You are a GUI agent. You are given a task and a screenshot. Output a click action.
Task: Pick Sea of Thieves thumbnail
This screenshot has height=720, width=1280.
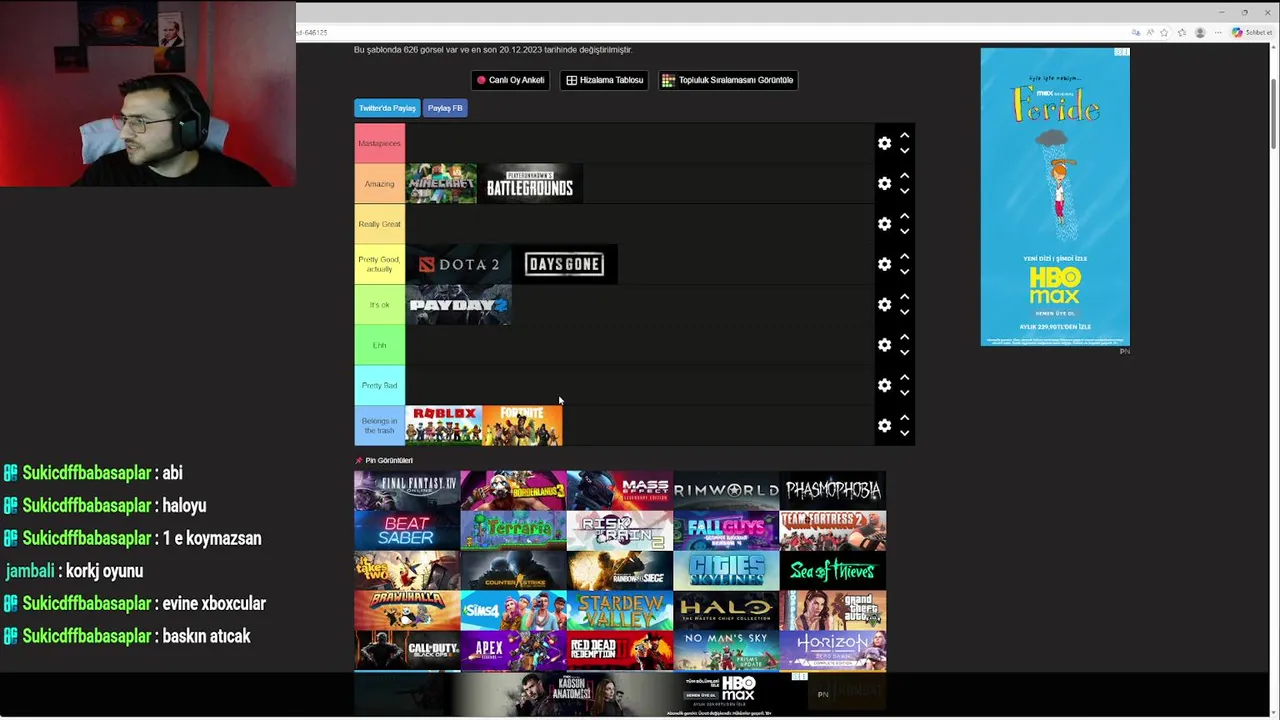click(x=833, y=571)
